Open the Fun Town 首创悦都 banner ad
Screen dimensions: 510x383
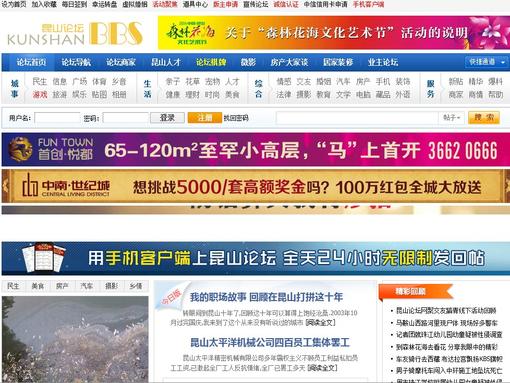[256, 149]
